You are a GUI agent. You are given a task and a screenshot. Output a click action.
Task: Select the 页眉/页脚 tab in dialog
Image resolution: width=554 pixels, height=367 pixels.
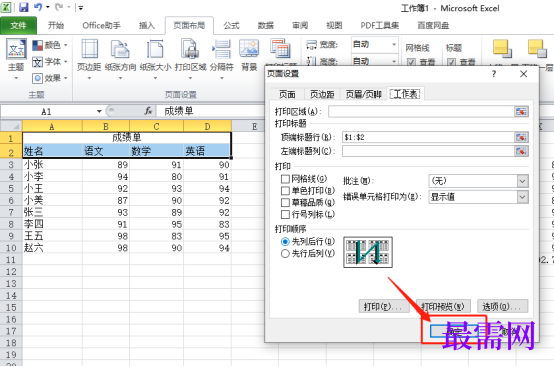(364, 94)
